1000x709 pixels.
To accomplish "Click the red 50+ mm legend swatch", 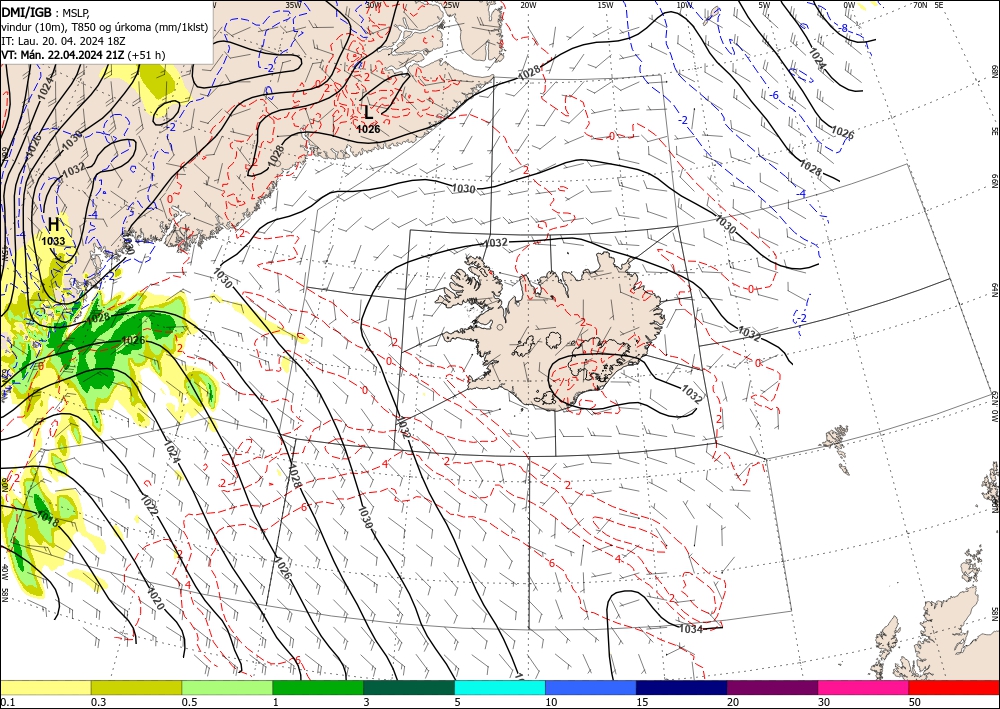I will point(954,687).
